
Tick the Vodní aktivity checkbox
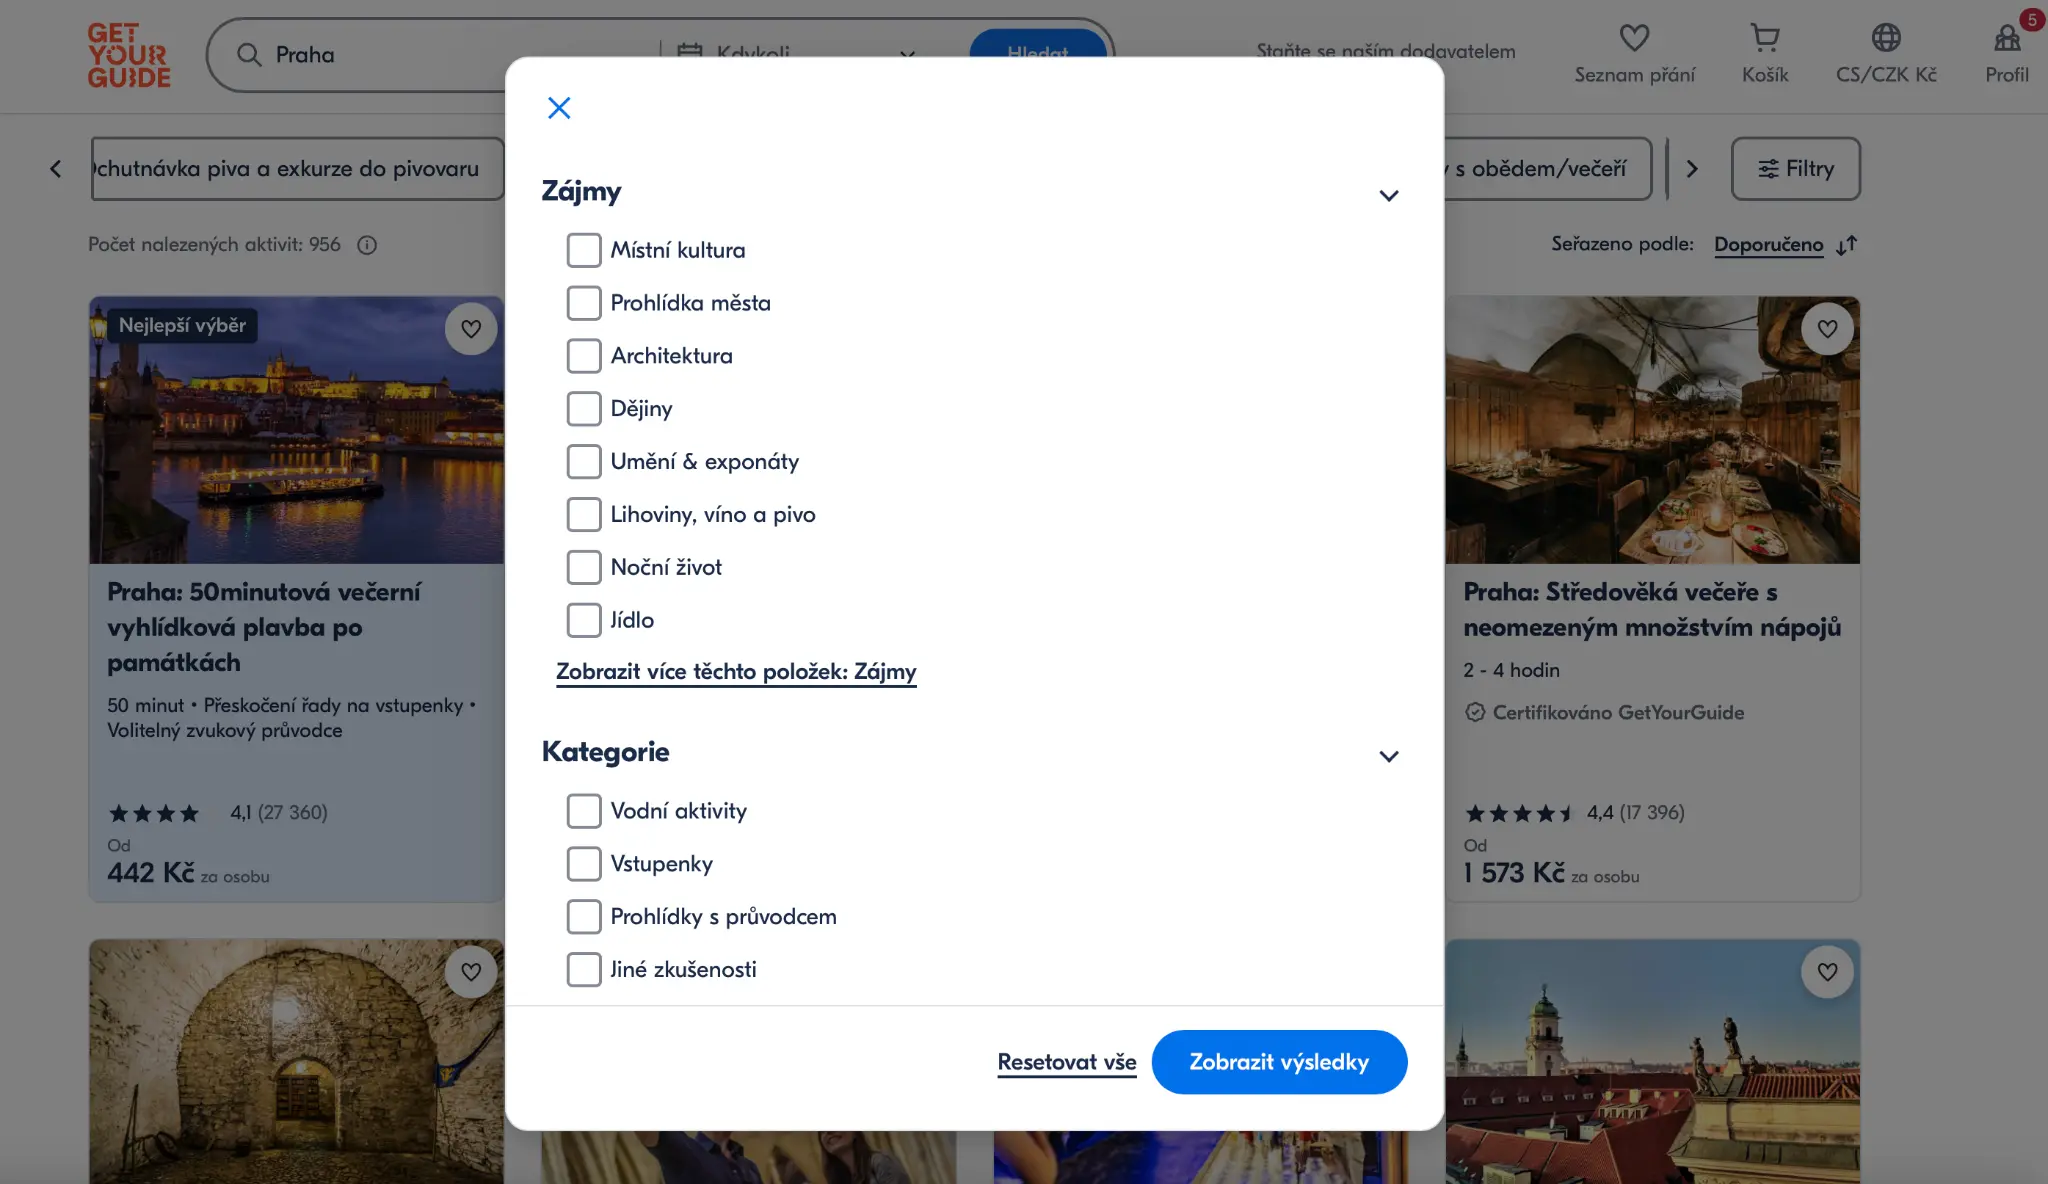[x=584, y=811]
